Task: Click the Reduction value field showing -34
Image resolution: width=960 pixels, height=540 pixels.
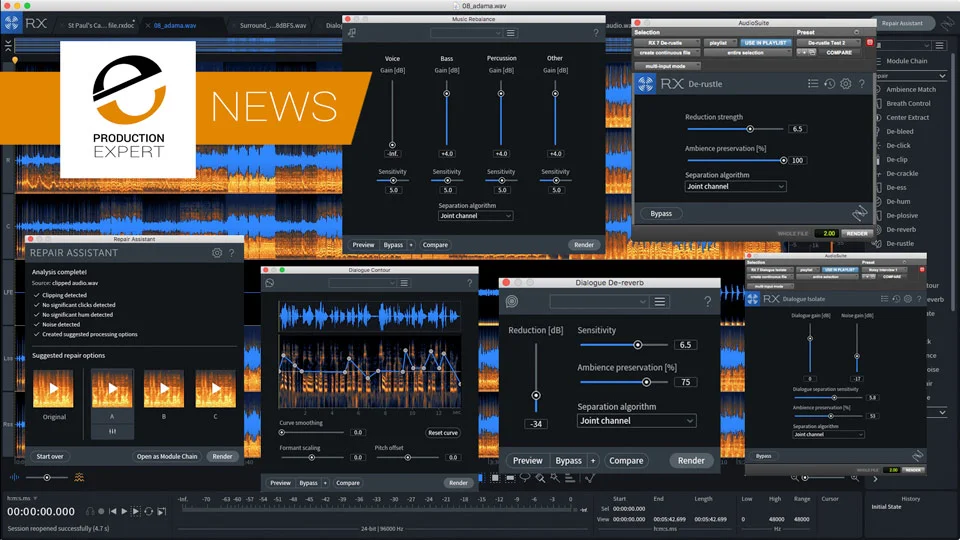Action: (536, 424)
